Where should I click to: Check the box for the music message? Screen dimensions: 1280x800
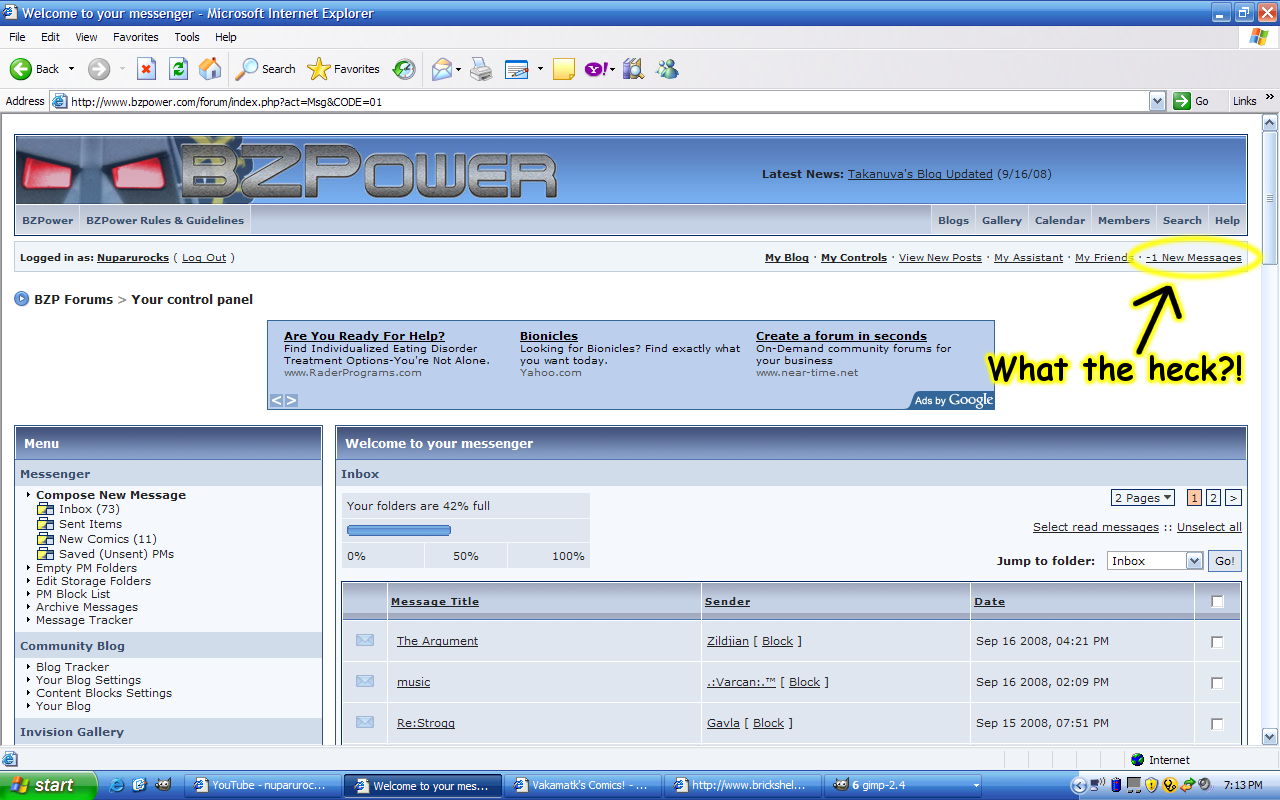1217,683
